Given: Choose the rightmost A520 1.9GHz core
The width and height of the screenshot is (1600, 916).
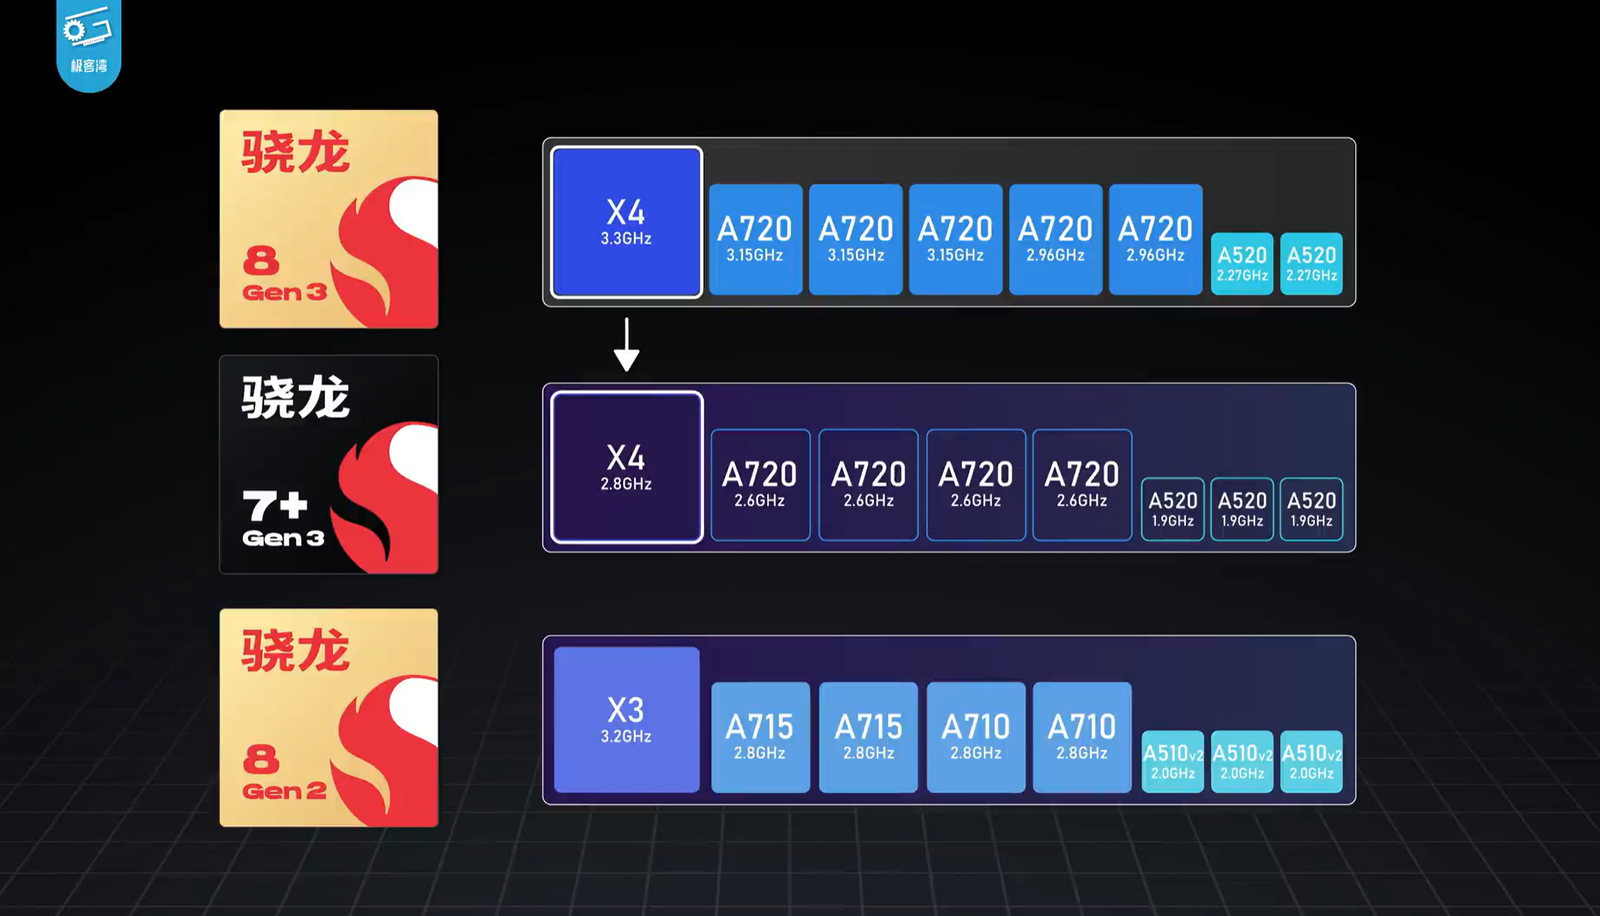Looking at the screenshot, I should (1311, 509).
